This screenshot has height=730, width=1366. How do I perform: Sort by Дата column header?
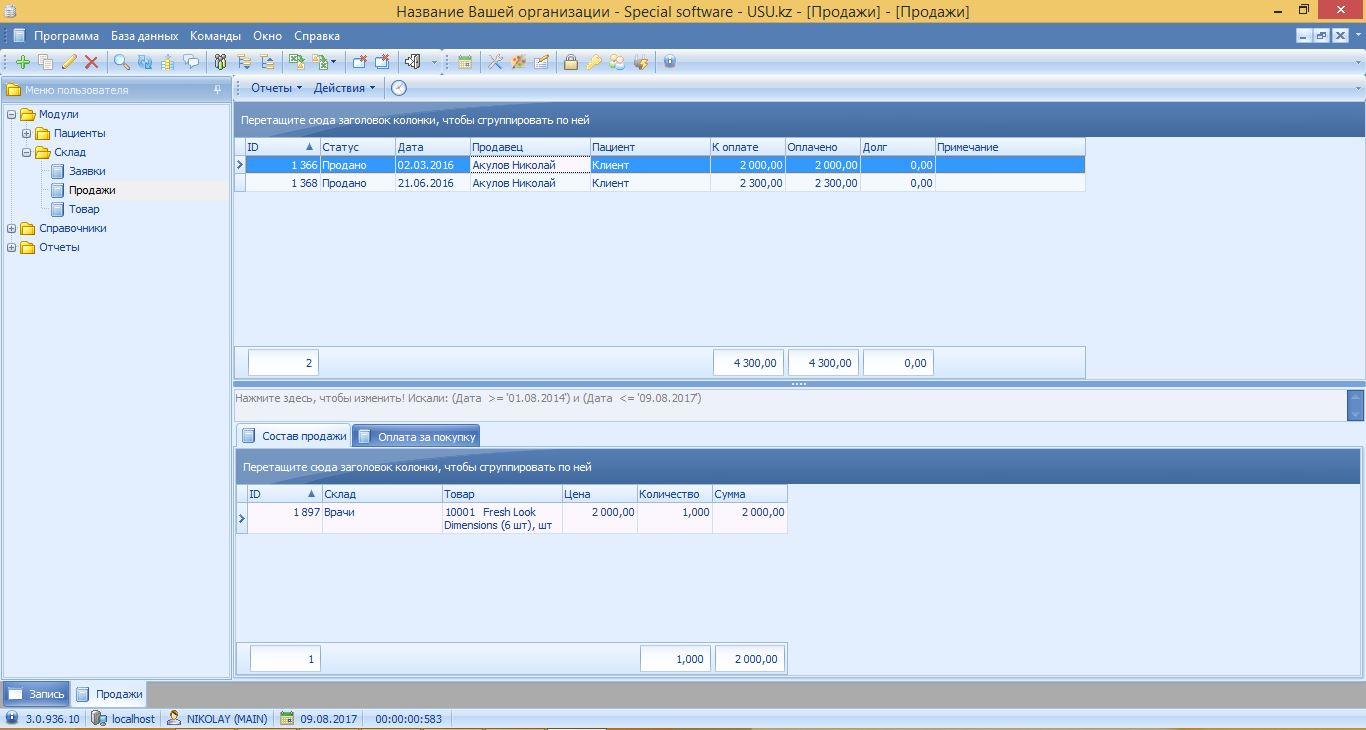coord(432,147)
